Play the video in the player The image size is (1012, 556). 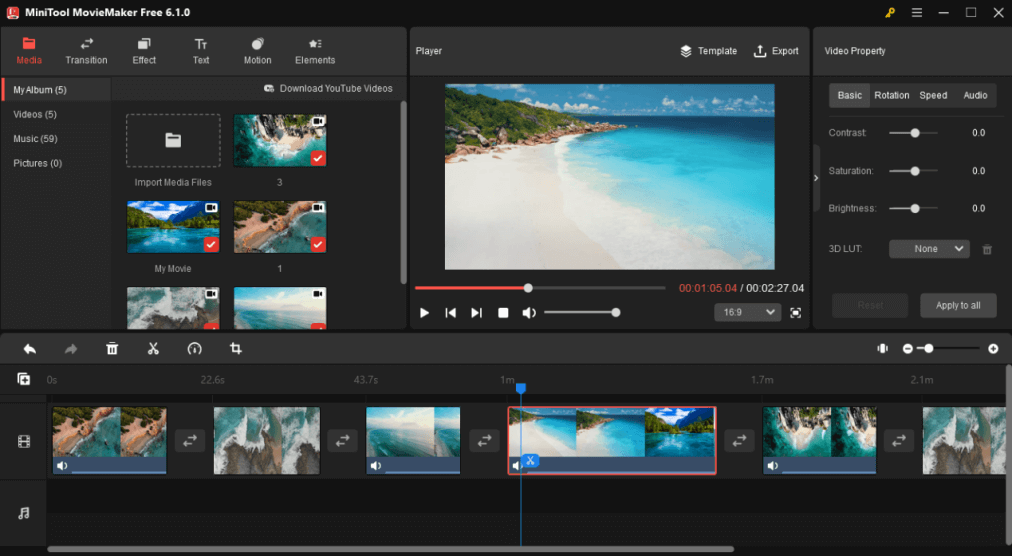[424, 313]
